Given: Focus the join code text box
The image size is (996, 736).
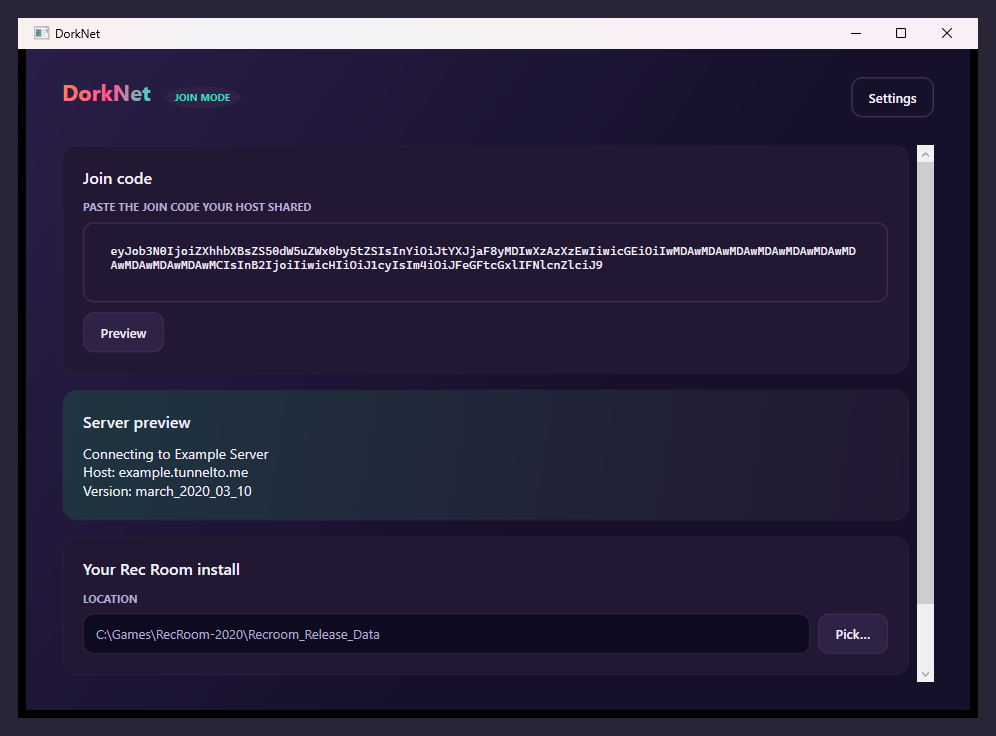Looking at the screenshot, I should tap(485, 262).
